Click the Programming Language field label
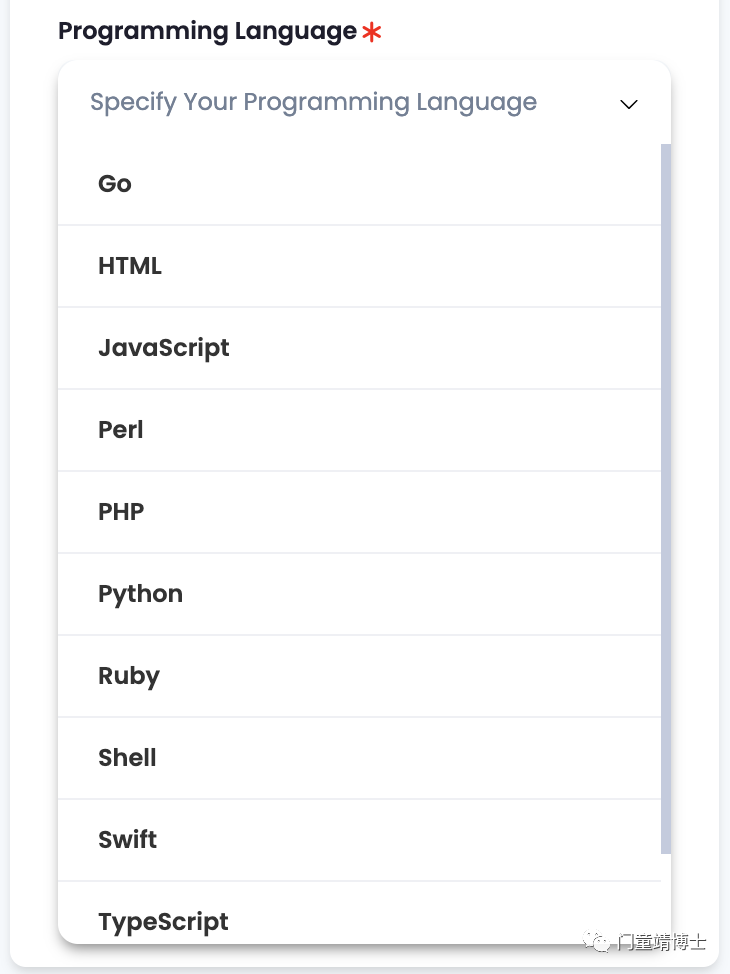 click(208, 32)
